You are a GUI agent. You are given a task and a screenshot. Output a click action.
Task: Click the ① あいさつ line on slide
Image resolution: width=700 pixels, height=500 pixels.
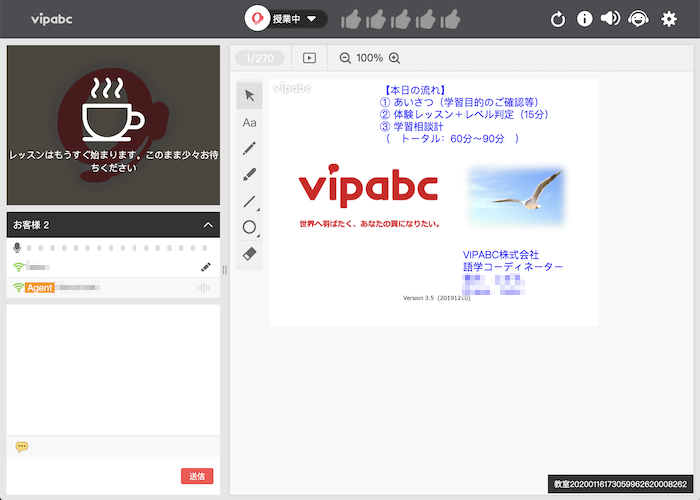[x=460, y=102]
